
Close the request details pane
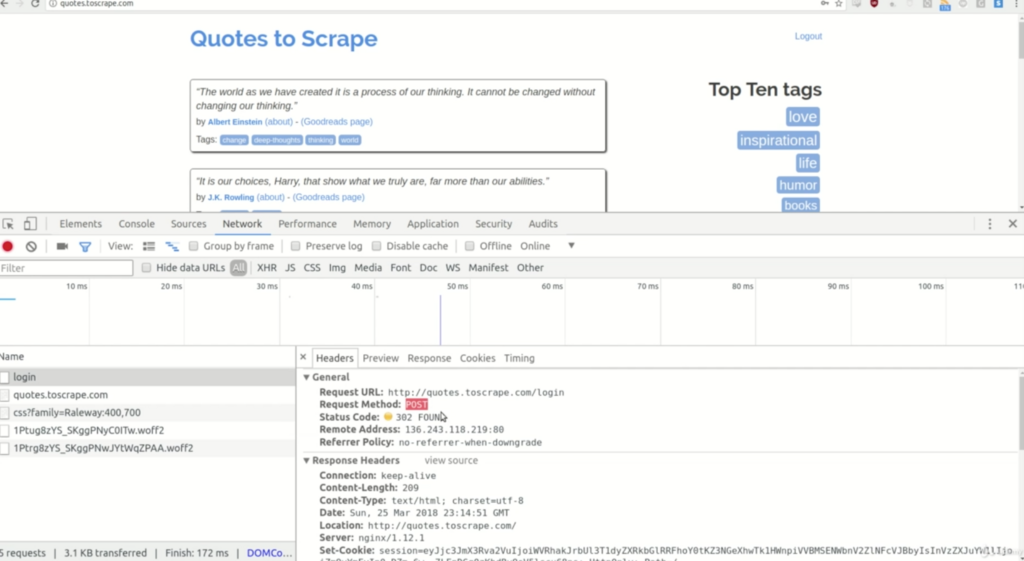(303, 357)
